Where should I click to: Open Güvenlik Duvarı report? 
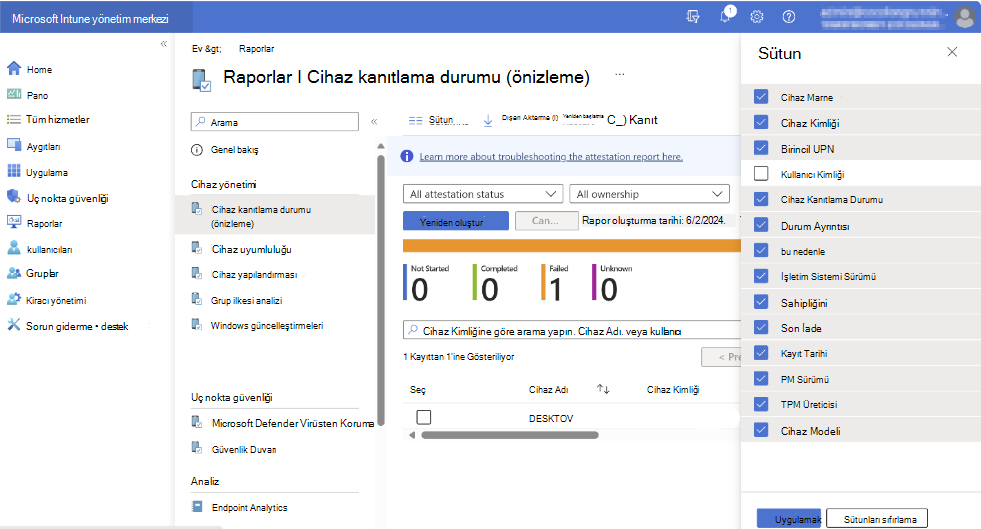coord(243,449)
